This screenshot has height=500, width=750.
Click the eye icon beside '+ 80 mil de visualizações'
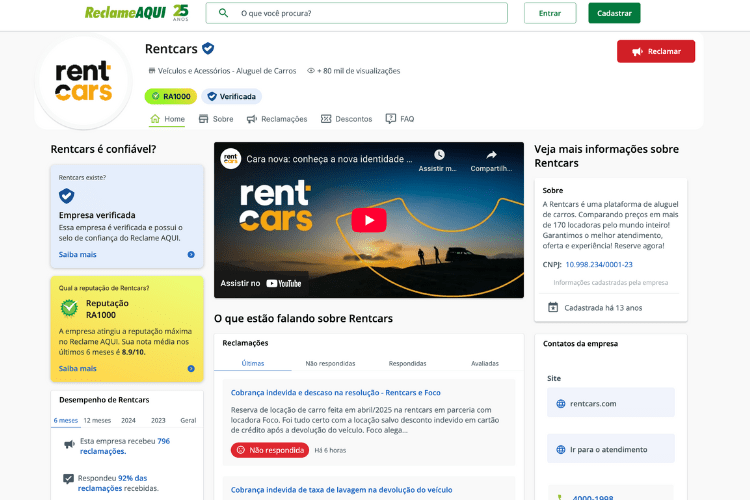coord(310,71)
